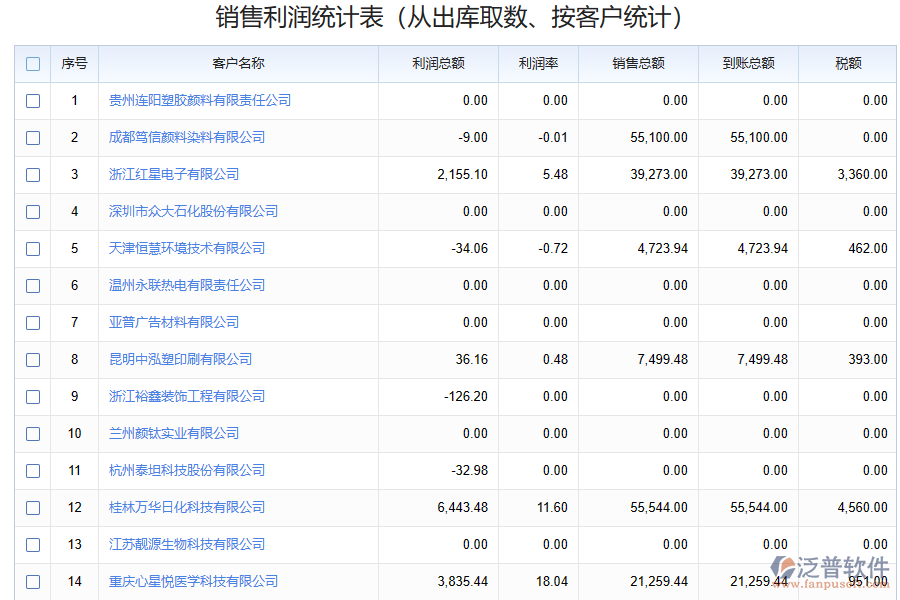Check the row for 重庆心星悦医学科技有限公司
Viewport: 900px width, 600px height.
pyautogui.click(x=32, y=581)
